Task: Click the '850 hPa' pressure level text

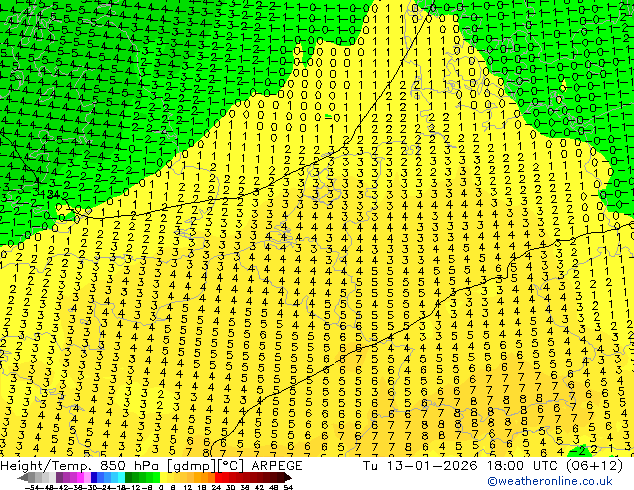Action: [x=131, y=466]
